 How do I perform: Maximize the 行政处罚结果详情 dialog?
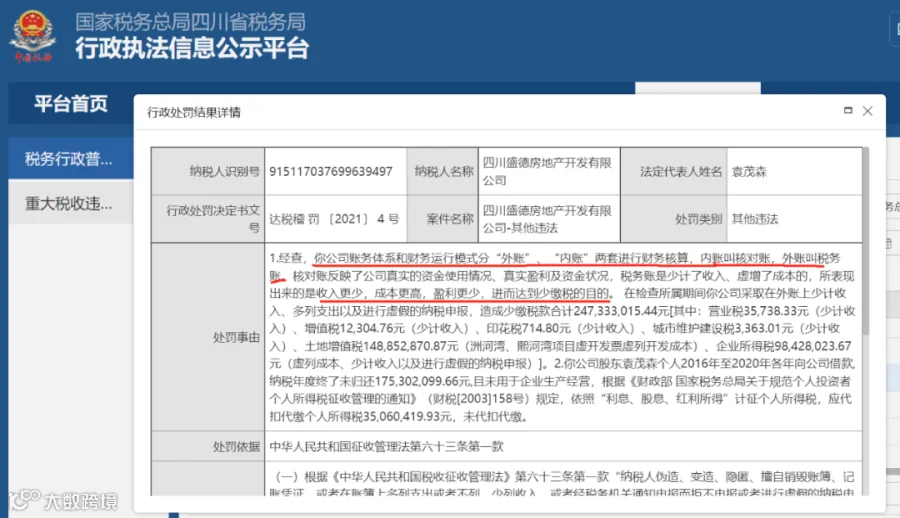848,110
